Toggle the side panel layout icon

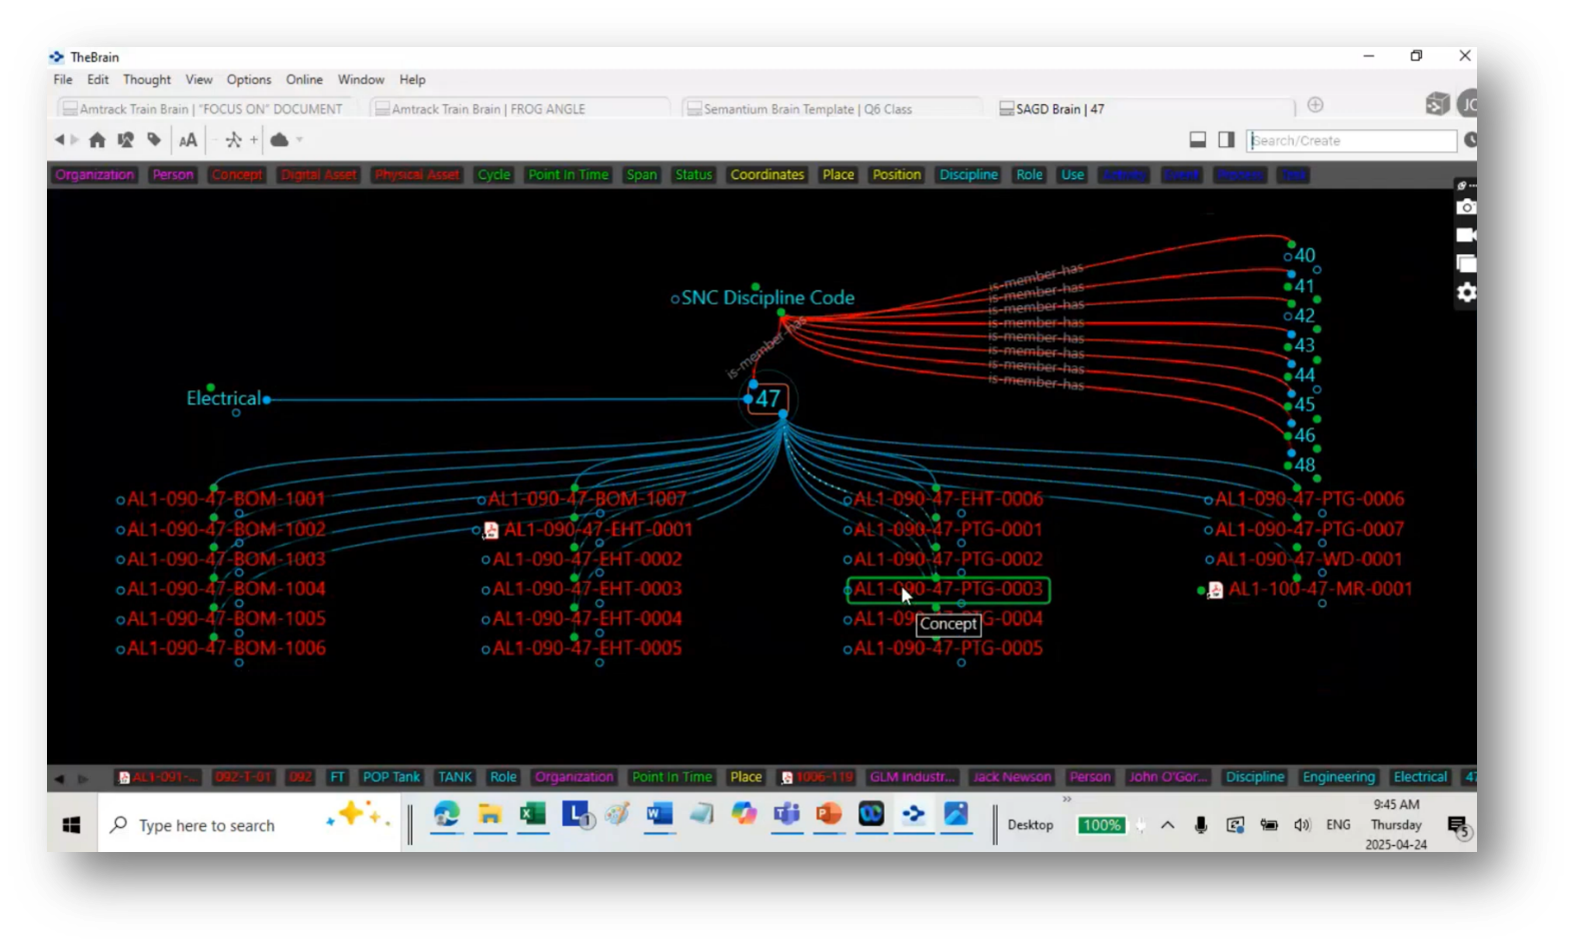1226,140
